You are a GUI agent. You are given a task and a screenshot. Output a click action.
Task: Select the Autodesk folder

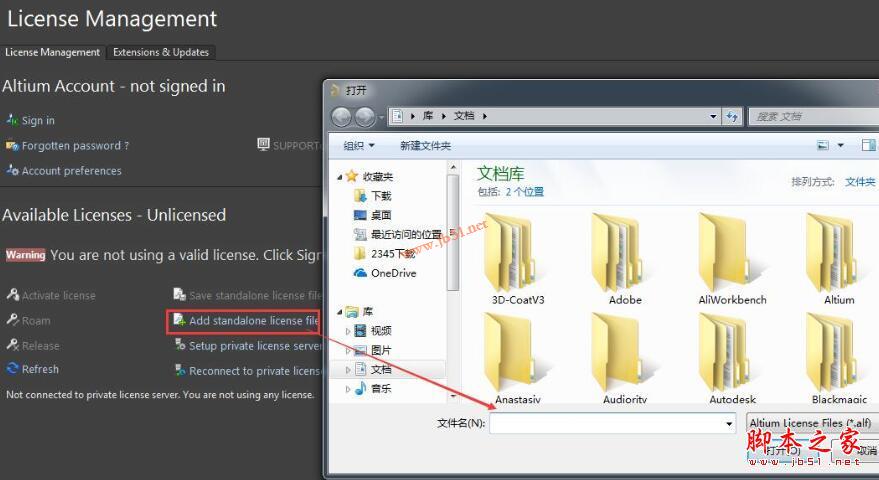(x=732, y=359)
